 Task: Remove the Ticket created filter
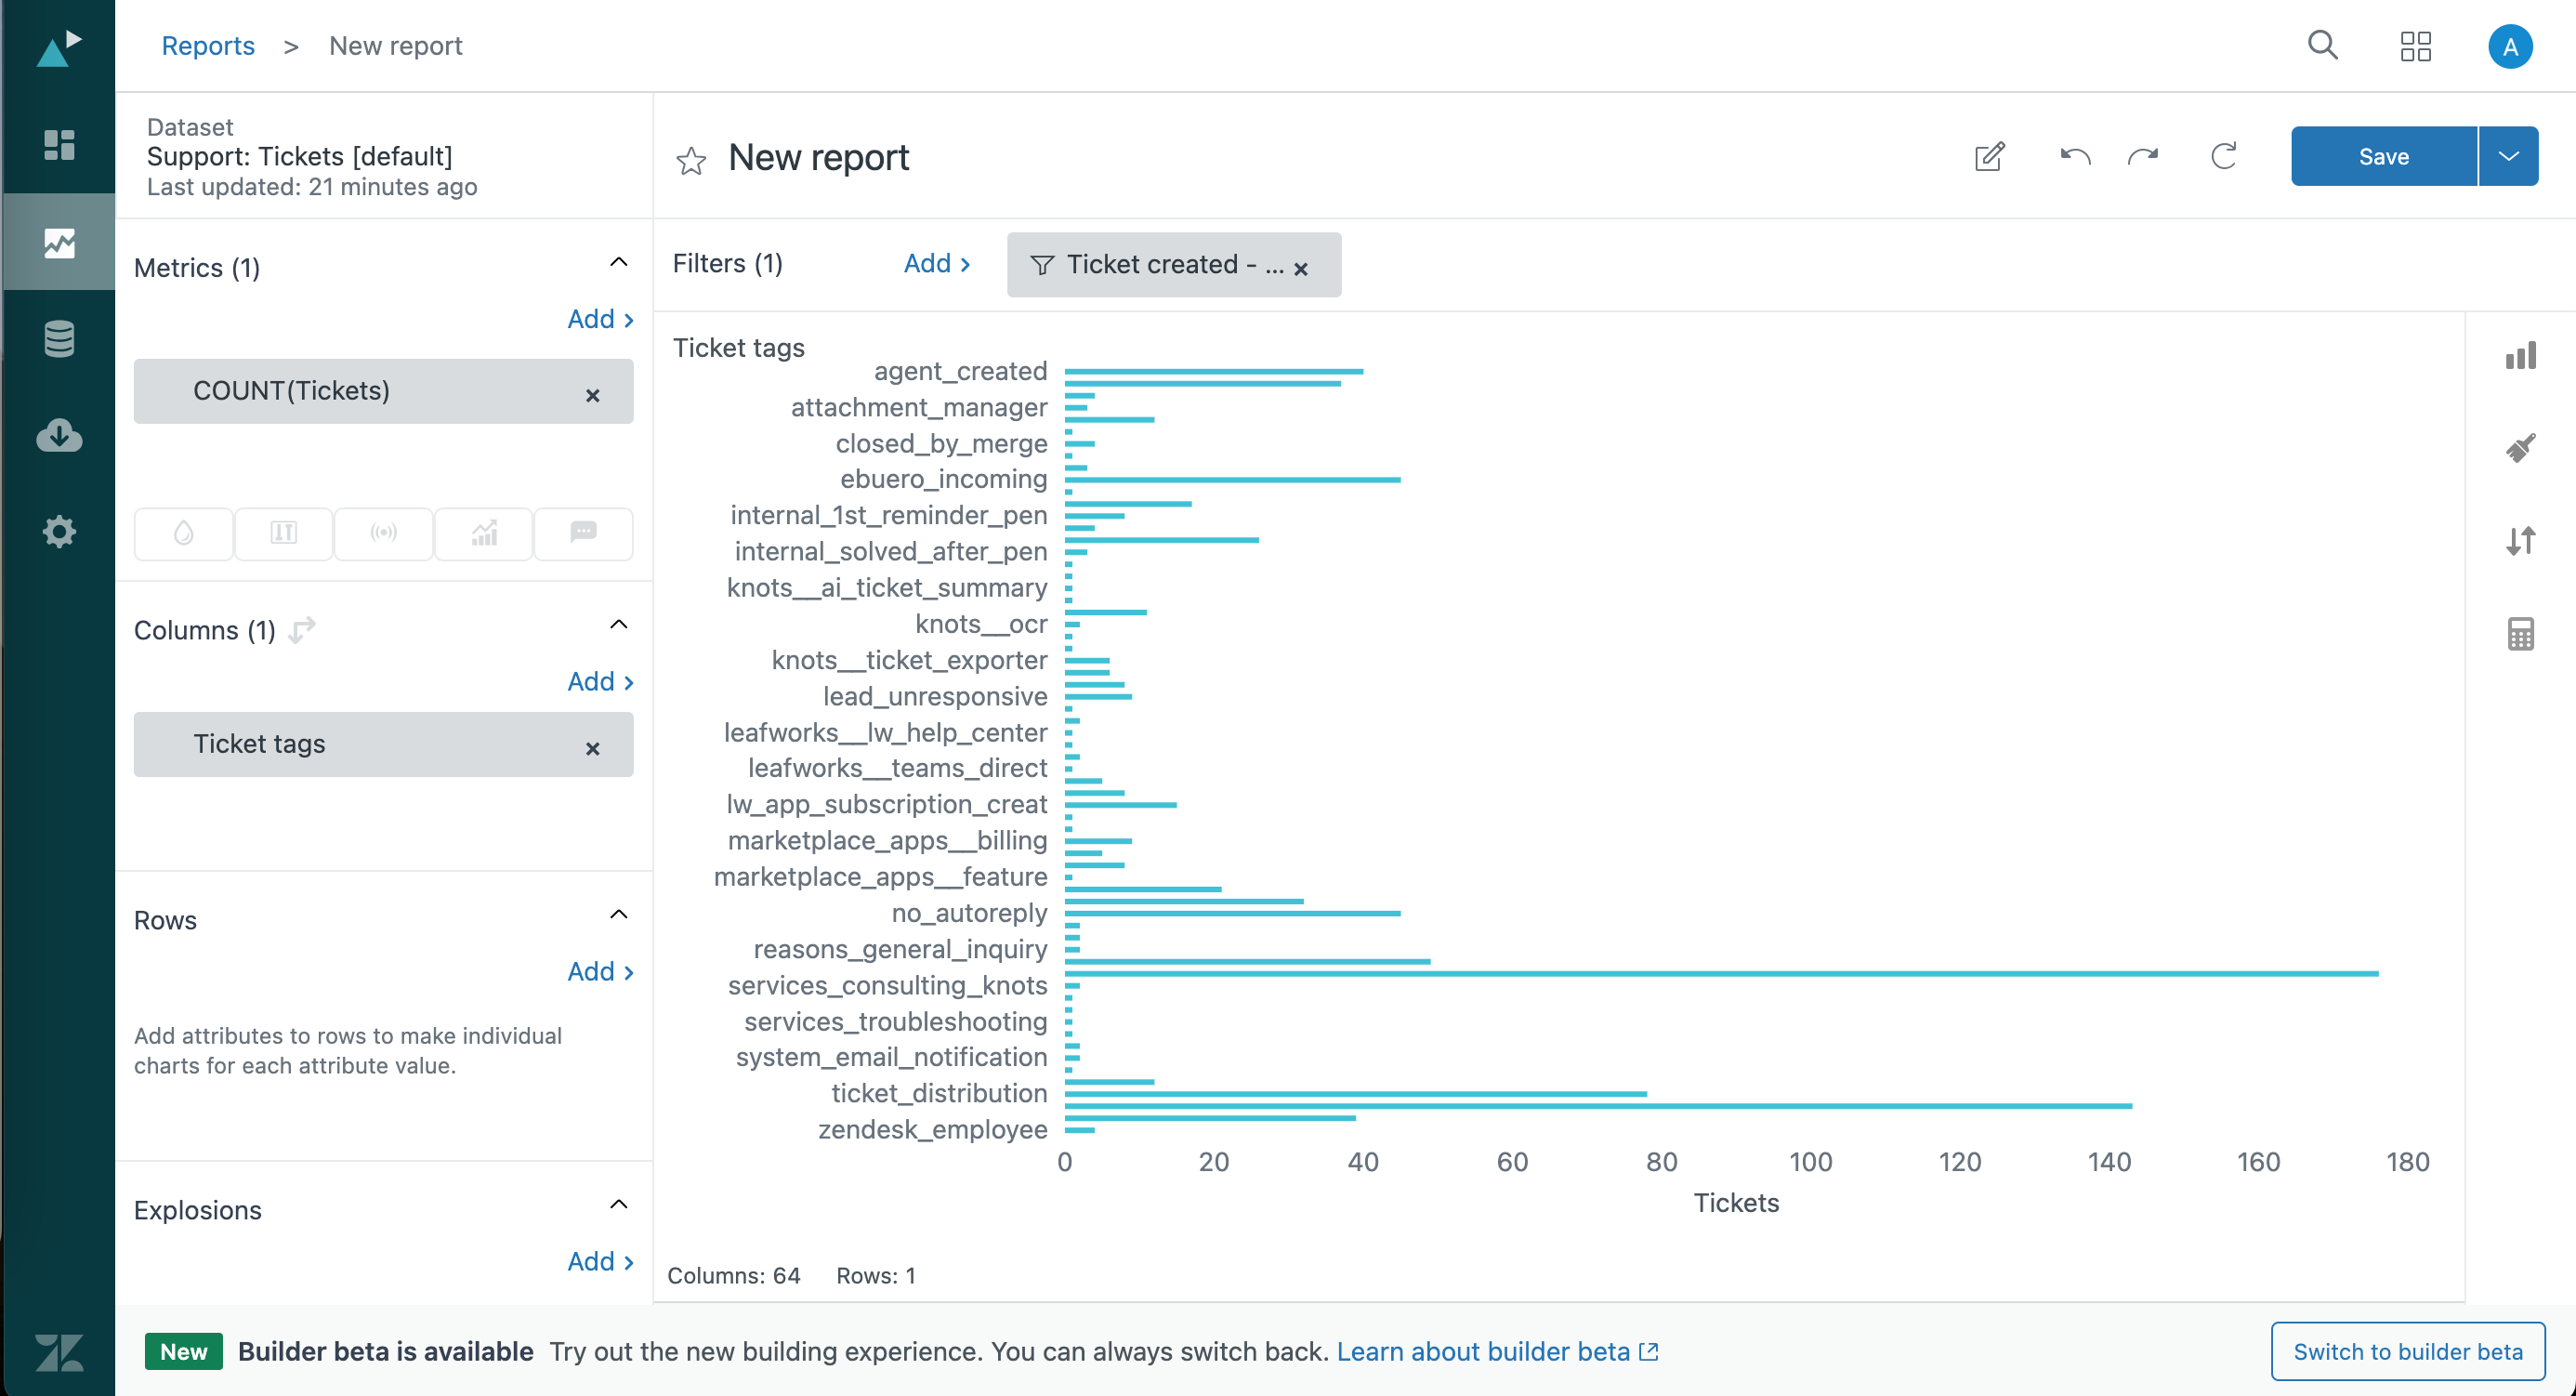pos(1300,268)
